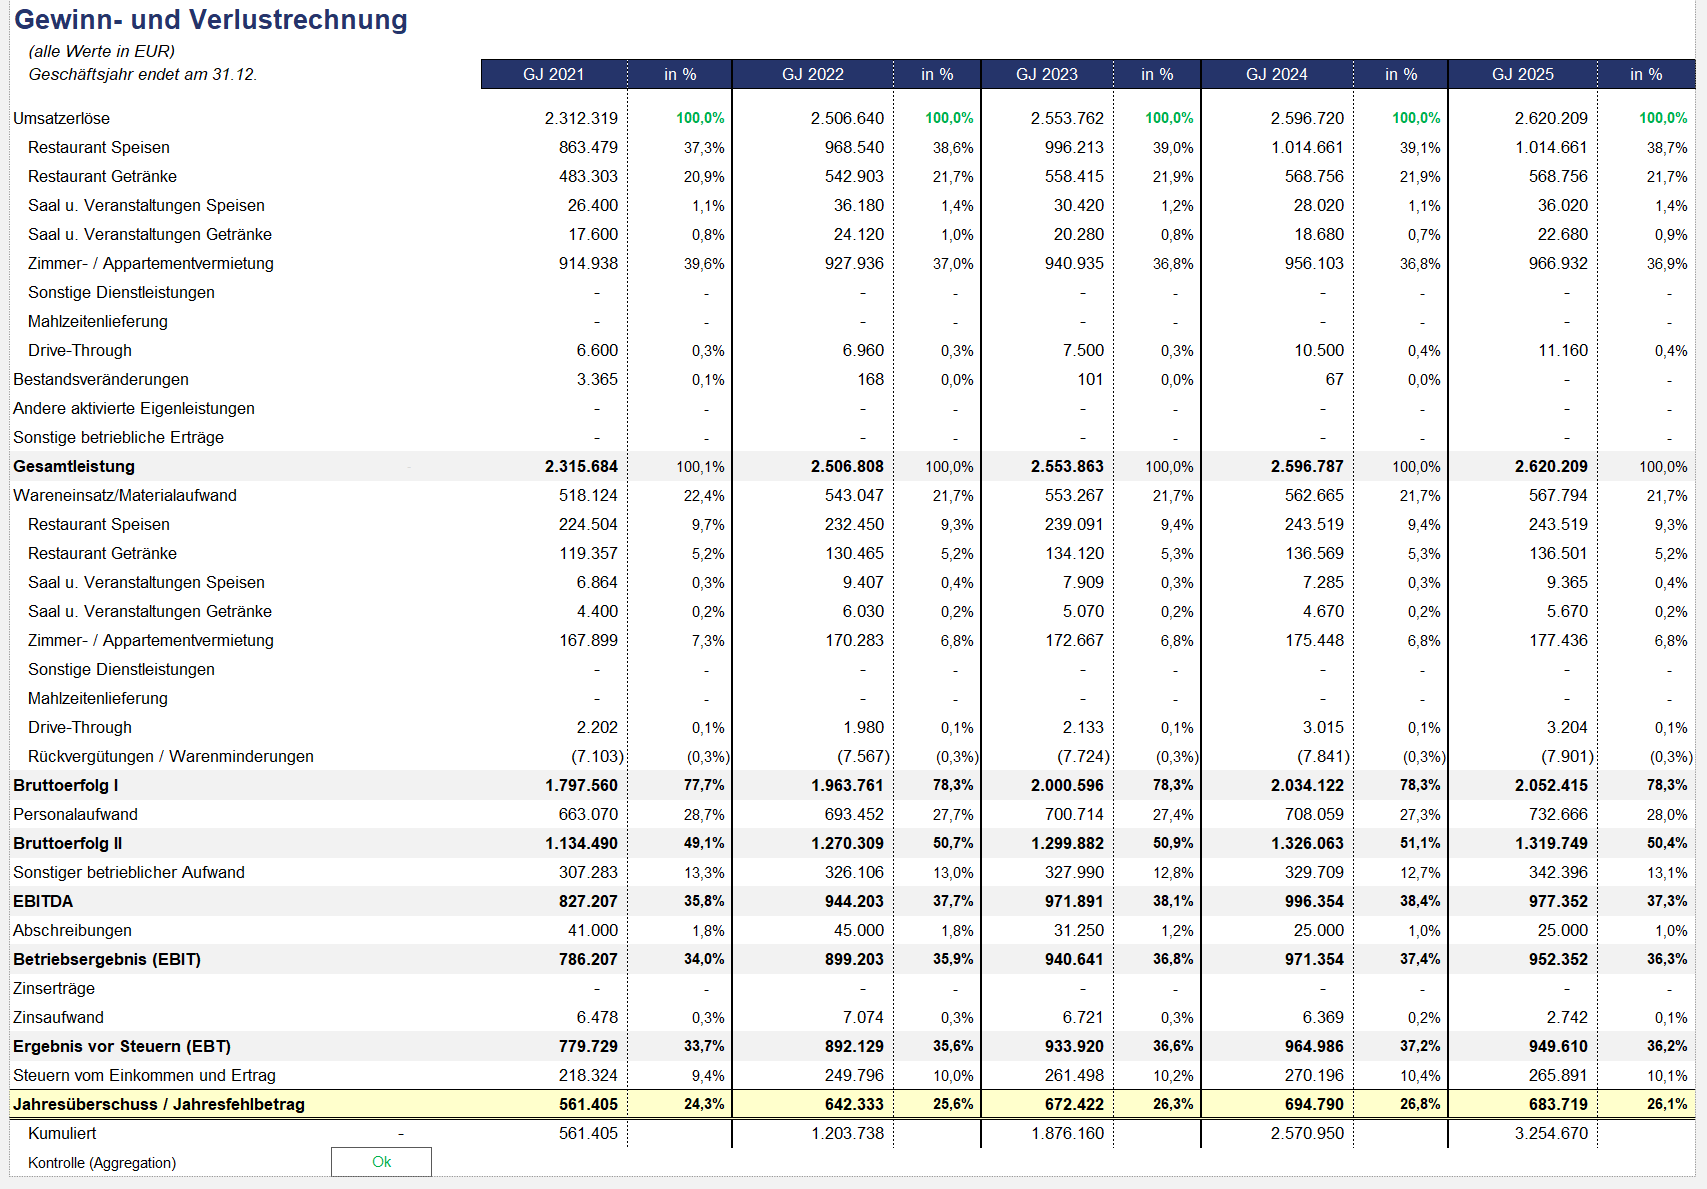Select the GJ 2022 column header
Viewport: 1707px width, 1189px height.
[812, 74]
